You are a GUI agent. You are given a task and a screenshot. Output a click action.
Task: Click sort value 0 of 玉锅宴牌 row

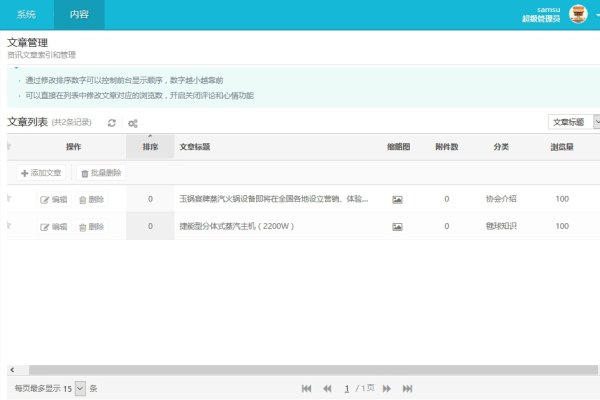click(150, 199)
